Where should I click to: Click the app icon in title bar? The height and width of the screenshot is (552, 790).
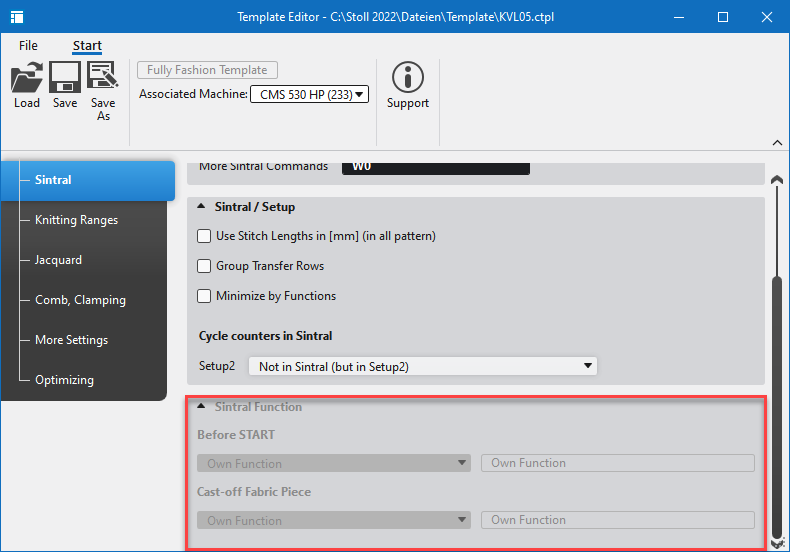17,17
